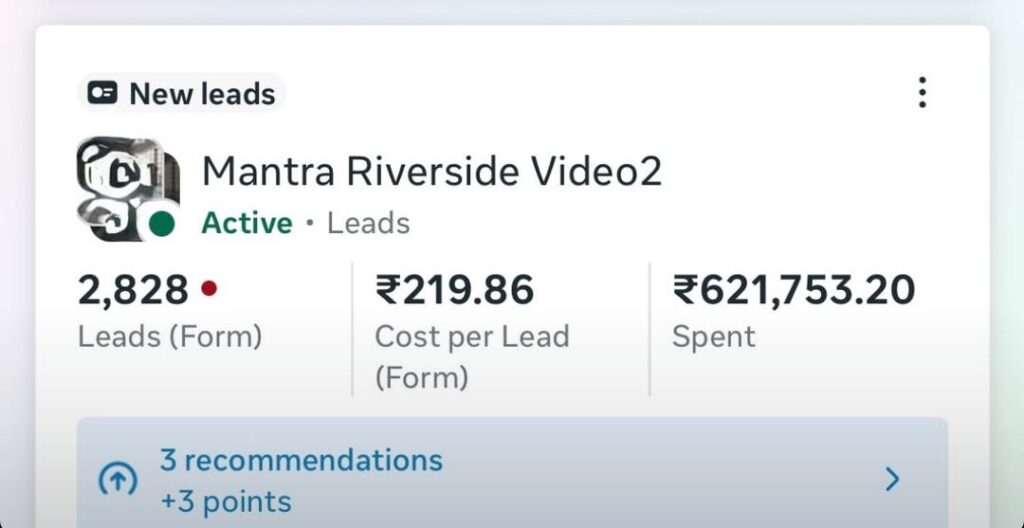Click the gray "Leads" objective text
This screenshot has height=528, width=1024.
tap(368, 222)
